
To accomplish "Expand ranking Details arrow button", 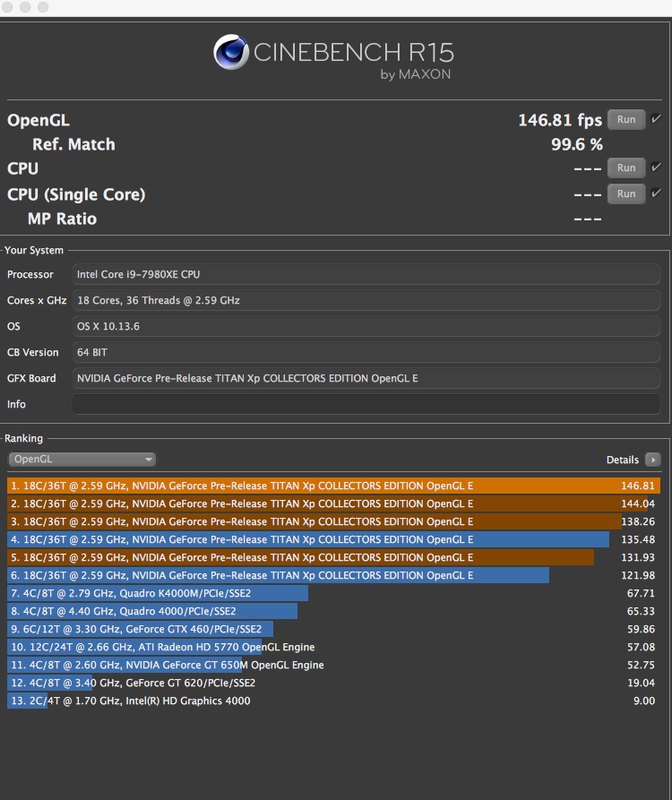I will point(653,460).
